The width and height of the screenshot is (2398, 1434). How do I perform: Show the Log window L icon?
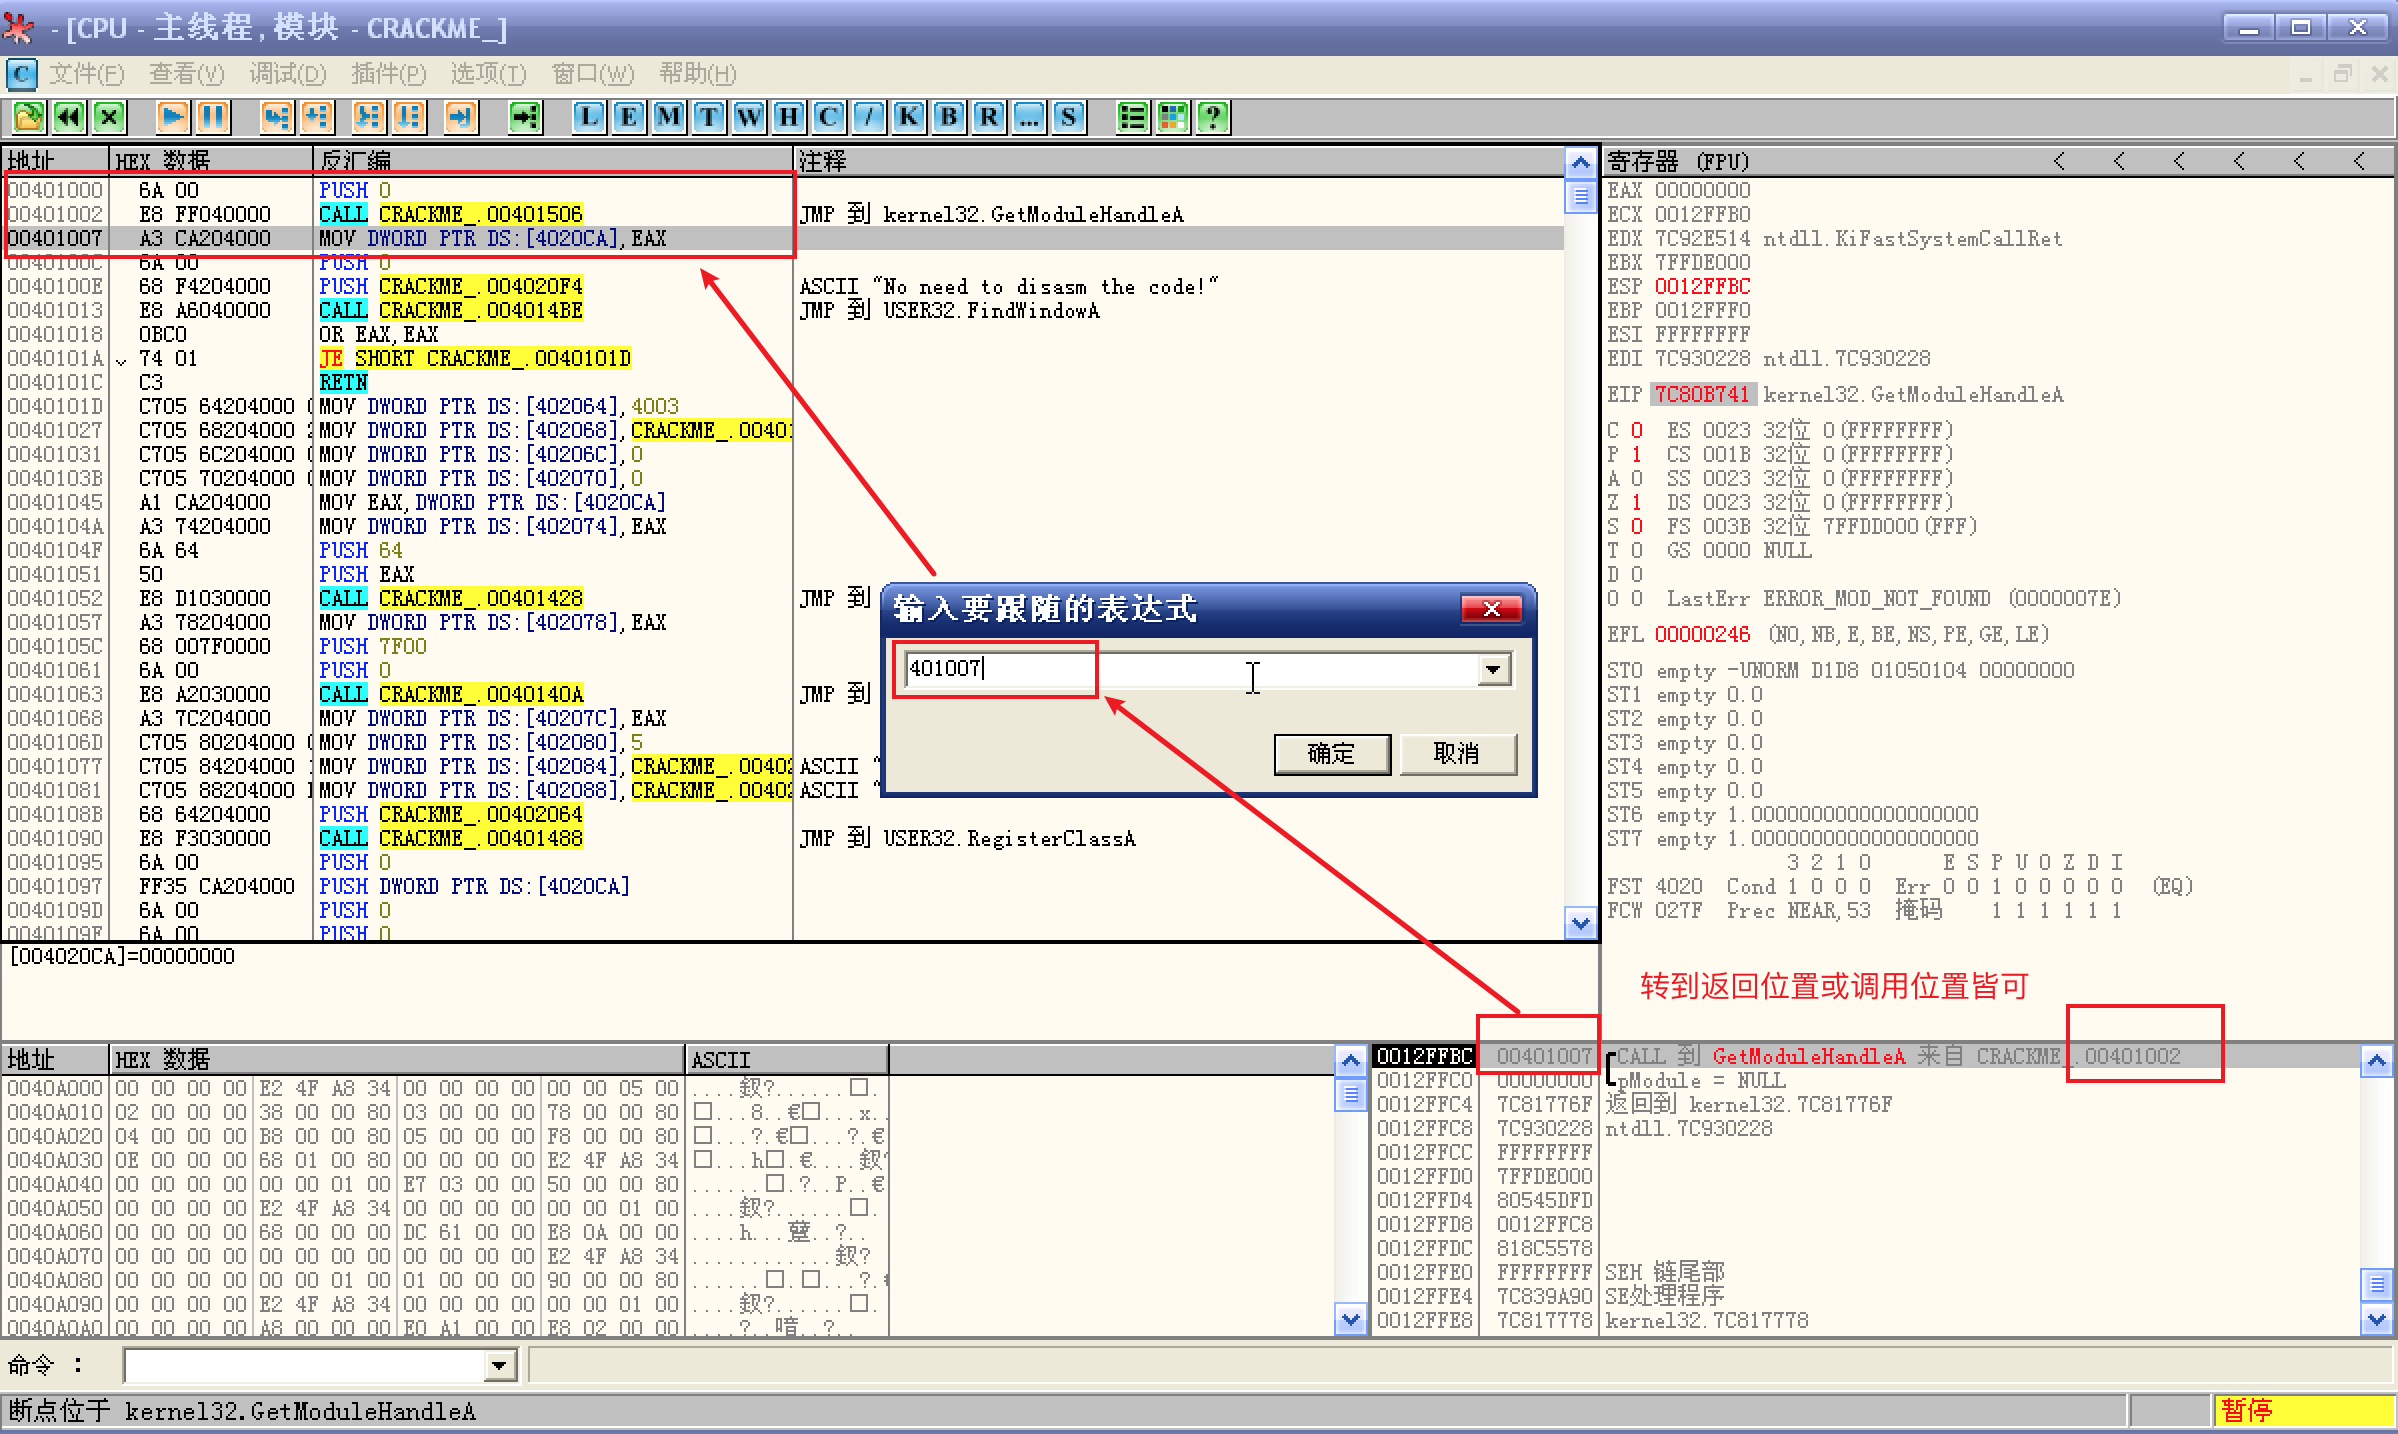point(588,117)
